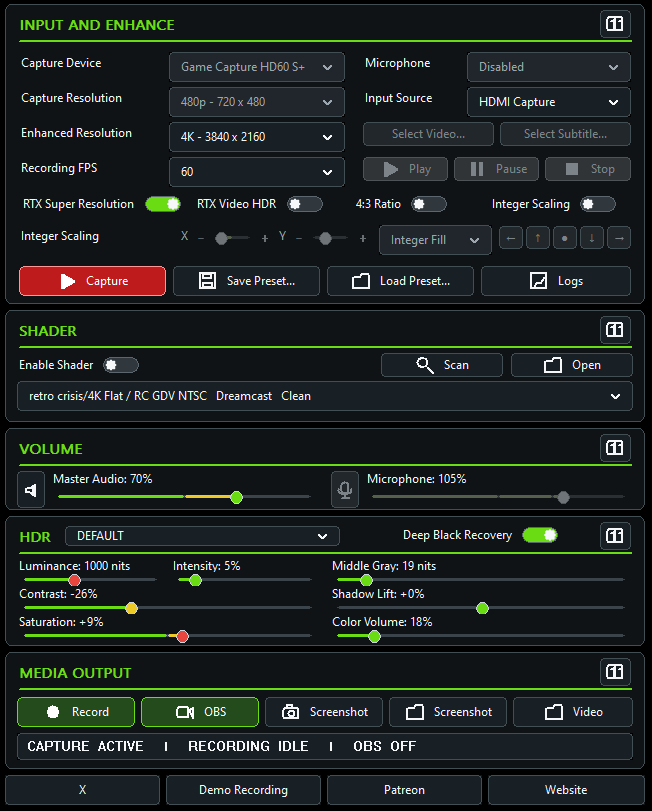The height and width of the screenshot is (811, 652).
Task: Click the Input and Enhance panel layout icon
Action: 615,24
